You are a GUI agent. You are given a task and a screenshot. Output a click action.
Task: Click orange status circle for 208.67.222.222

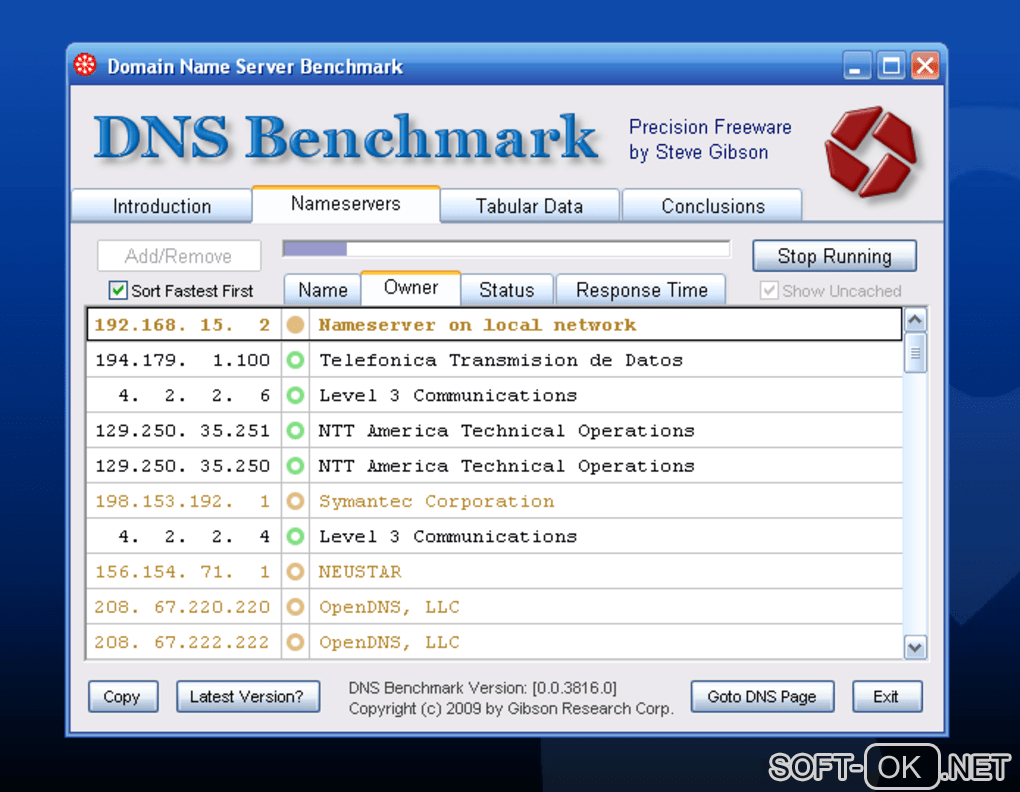coord(295,642)
